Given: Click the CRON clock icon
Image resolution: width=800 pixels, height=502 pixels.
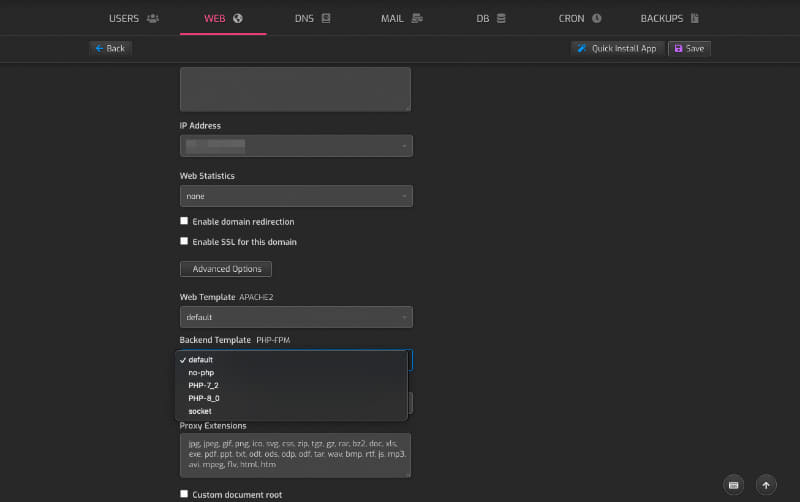Looking at the screenshot, I should click(x=596, y=18).
